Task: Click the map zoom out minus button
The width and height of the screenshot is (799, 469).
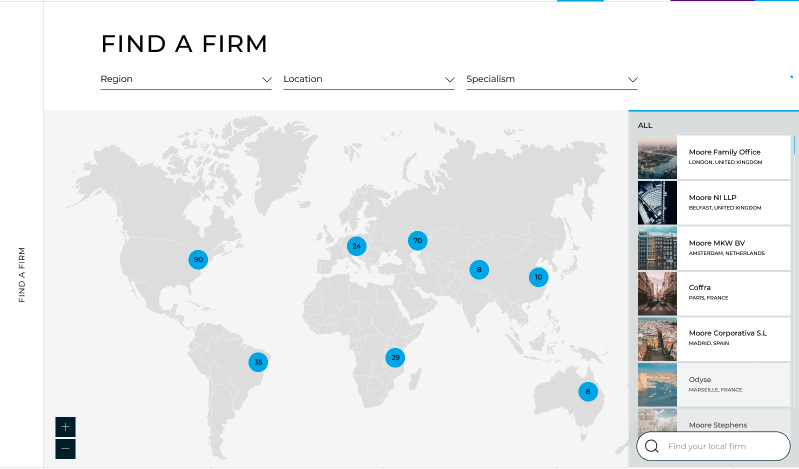Action: (x=65, y=449)
